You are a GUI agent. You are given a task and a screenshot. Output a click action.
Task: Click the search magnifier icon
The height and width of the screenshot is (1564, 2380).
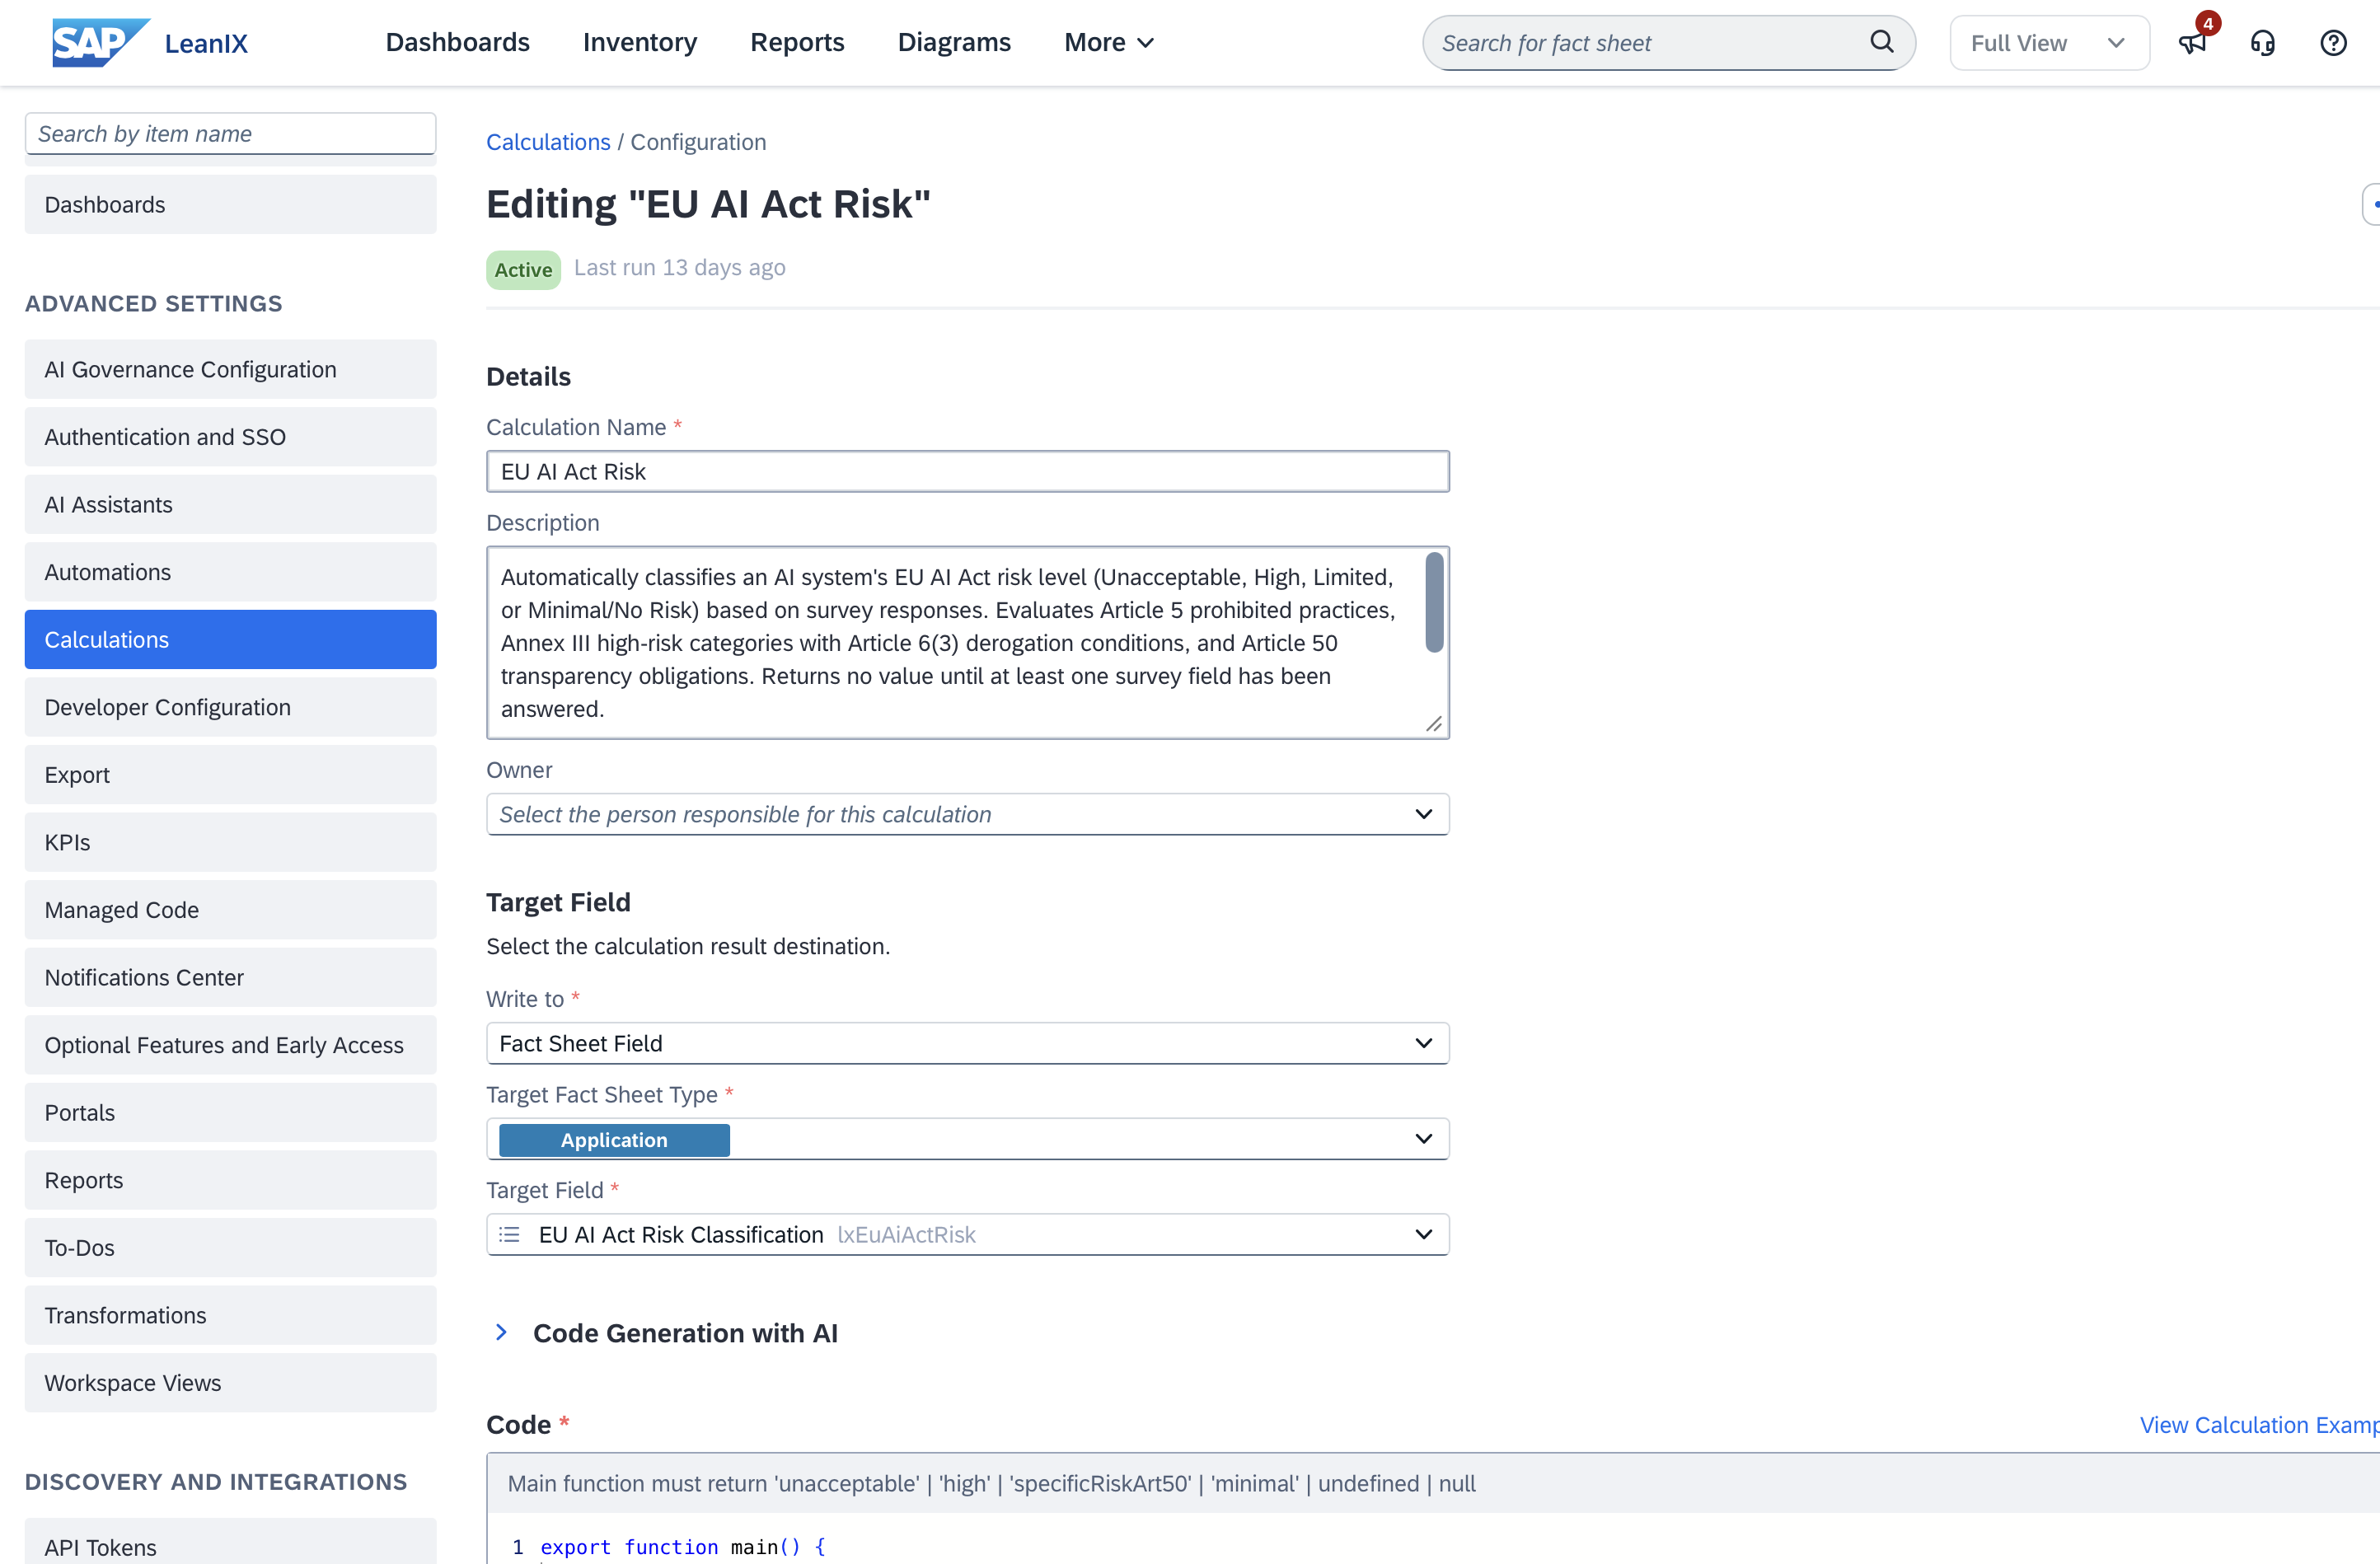[1881, 42]
